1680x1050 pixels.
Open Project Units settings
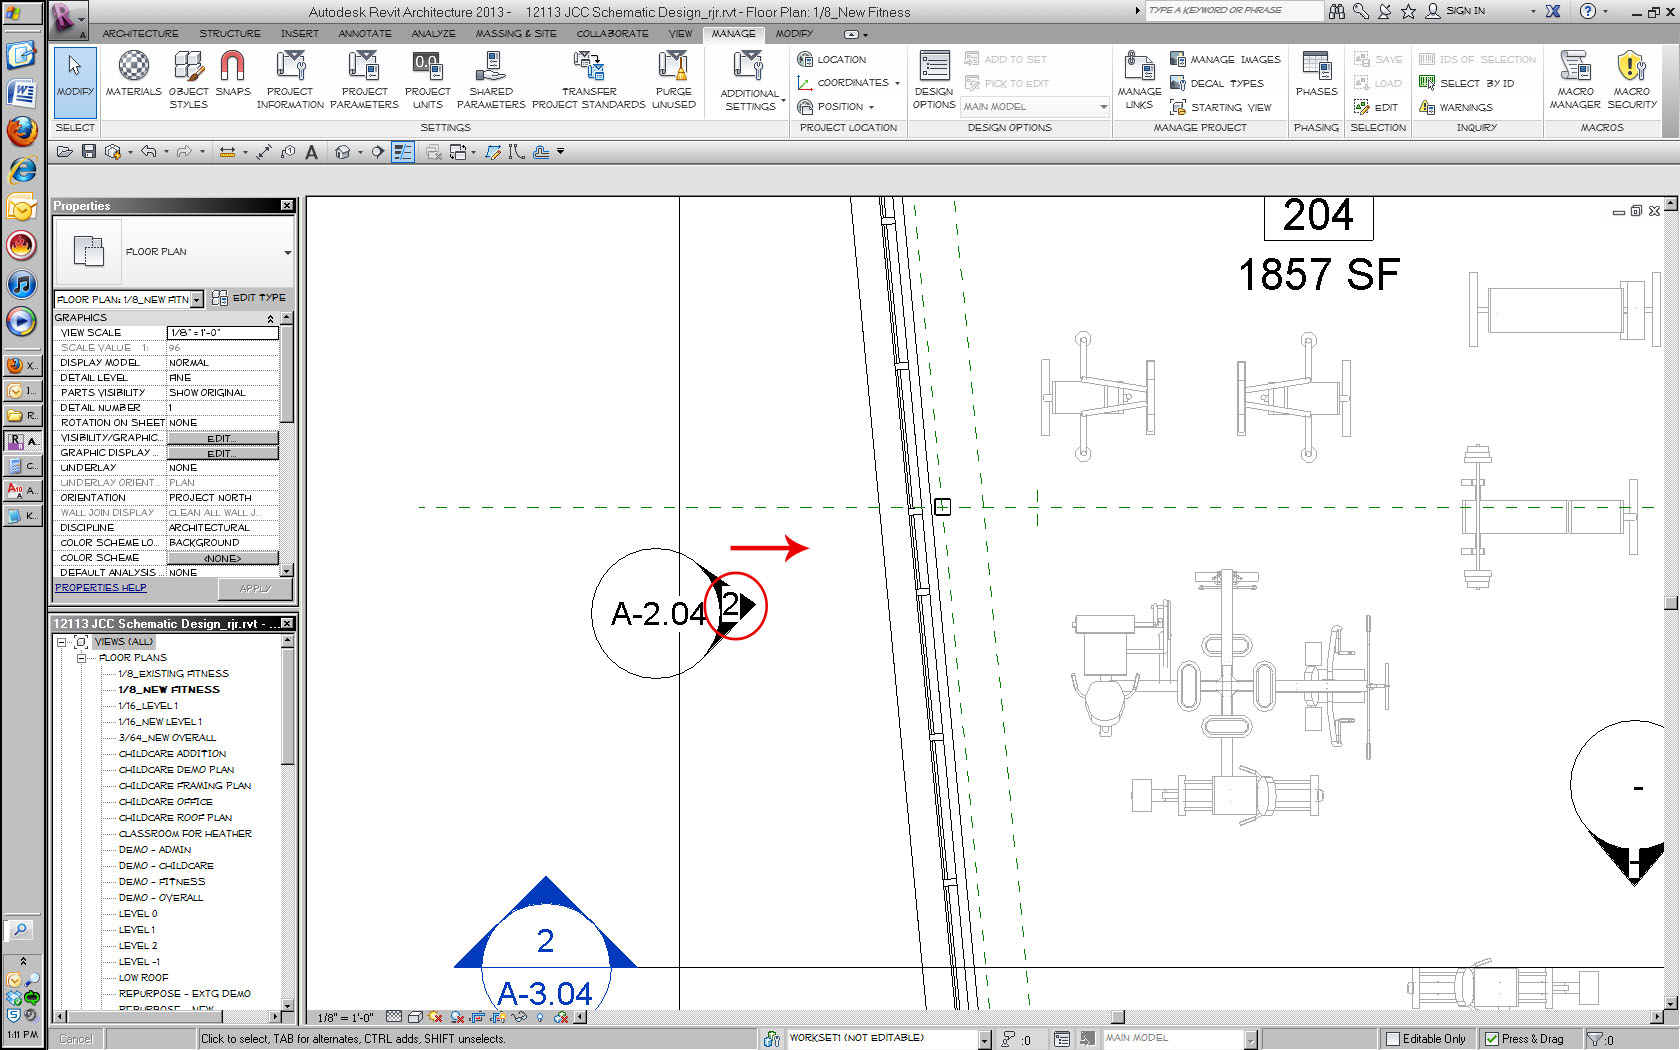coord(427,79)
